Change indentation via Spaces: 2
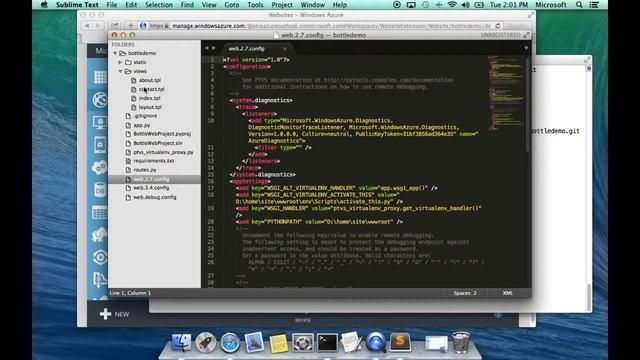Image resolution: width=640 pixels, height=360 pixels. [465, 293]
